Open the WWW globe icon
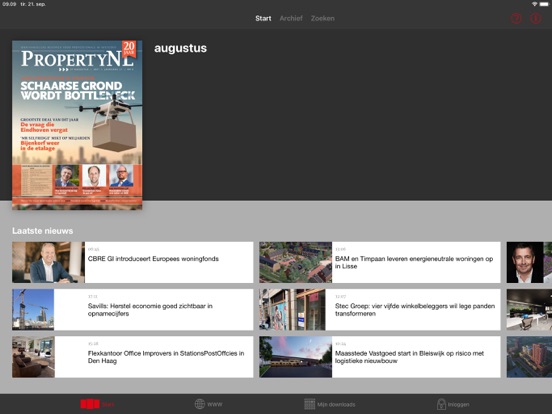This screenshot has height=414, width=552. pos(200,404)
